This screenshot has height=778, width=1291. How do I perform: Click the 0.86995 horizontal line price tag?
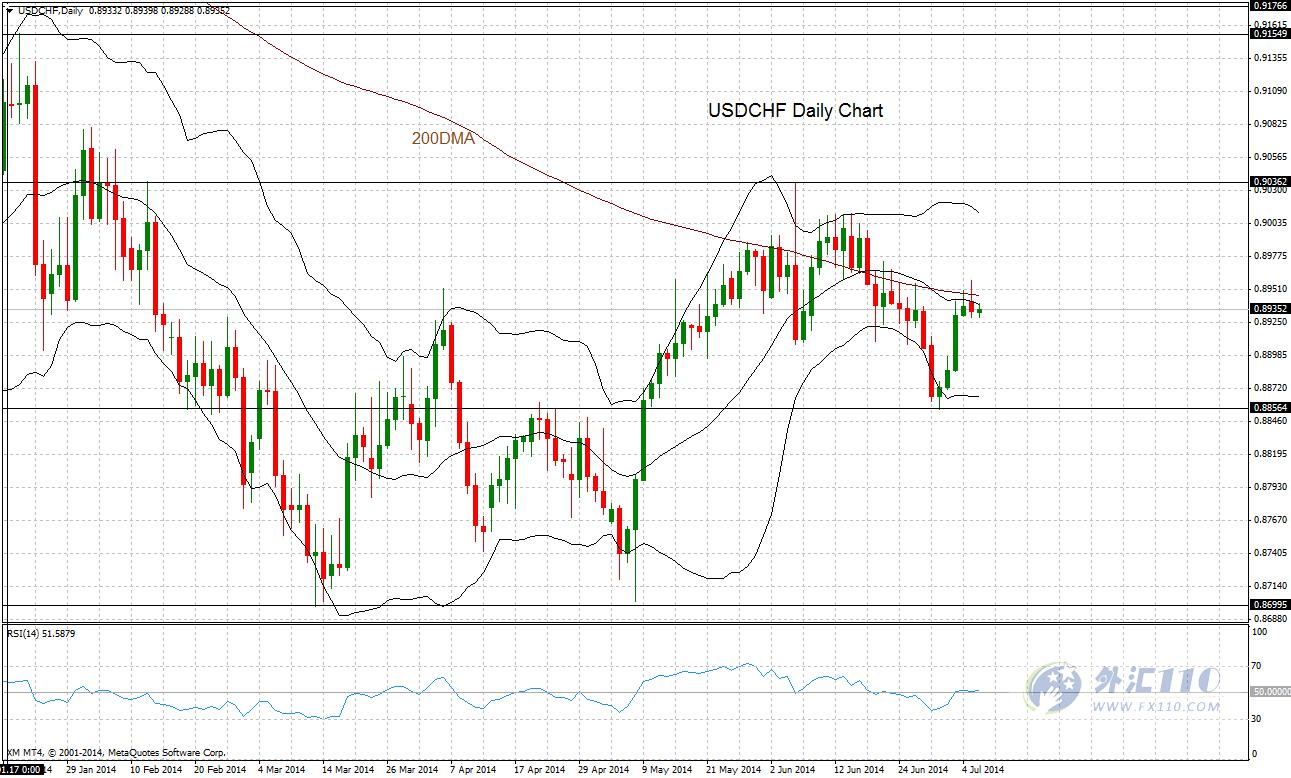pyautogui.click(x=1269, y=605)
